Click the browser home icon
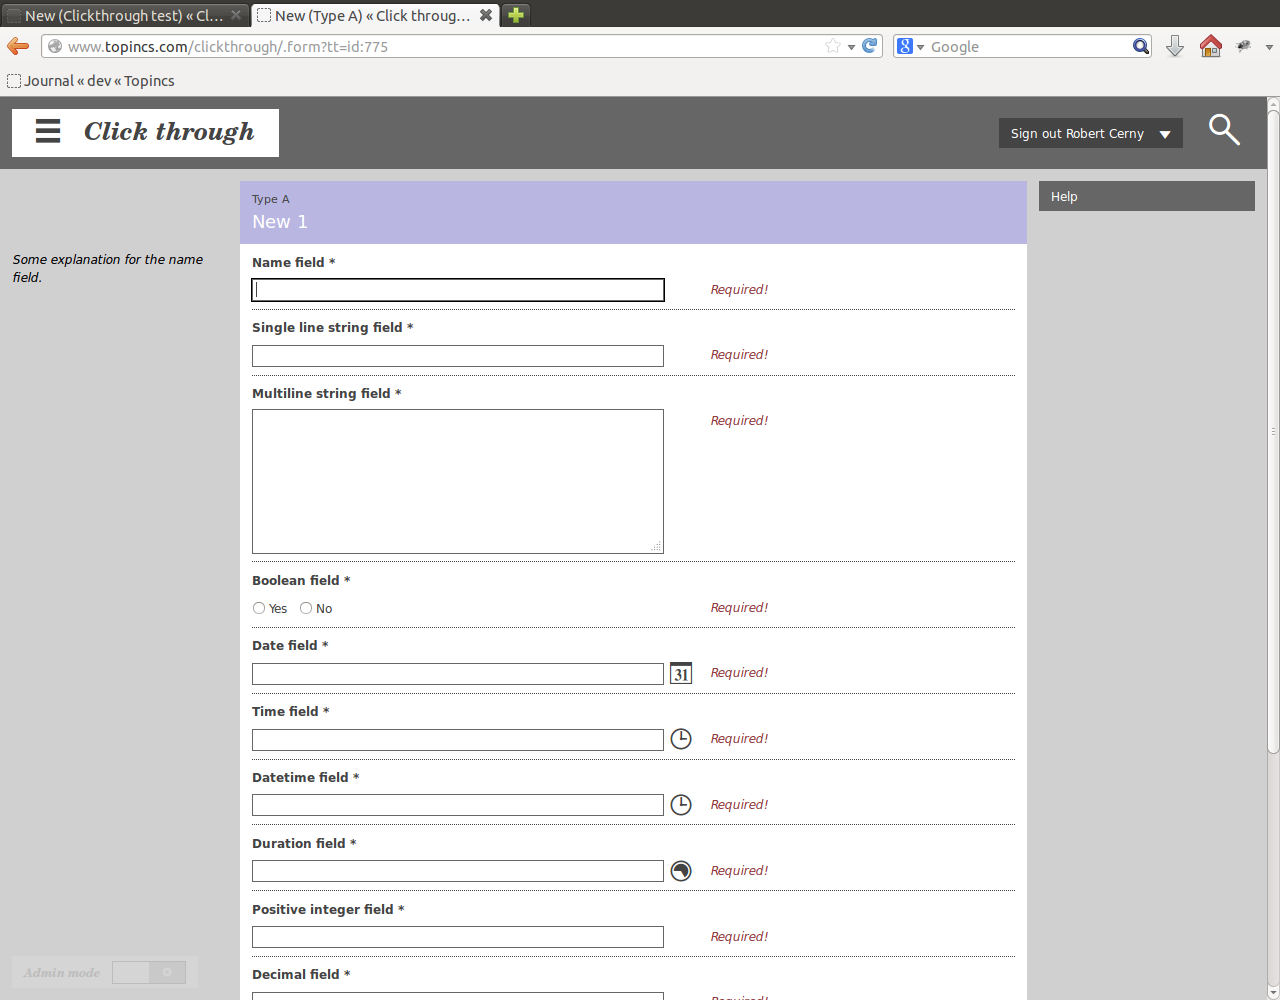 tap(1210, 46)
